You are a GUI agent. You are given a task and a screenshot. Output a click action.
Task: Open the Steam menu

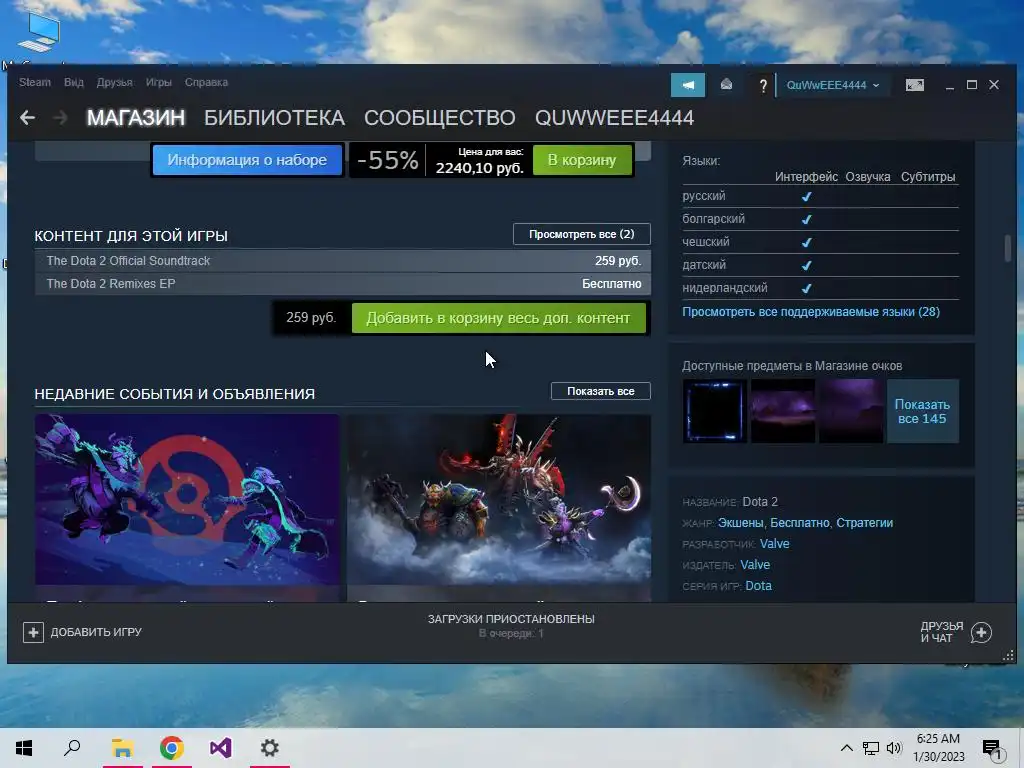pyautogui.click(x=35, y=82)
